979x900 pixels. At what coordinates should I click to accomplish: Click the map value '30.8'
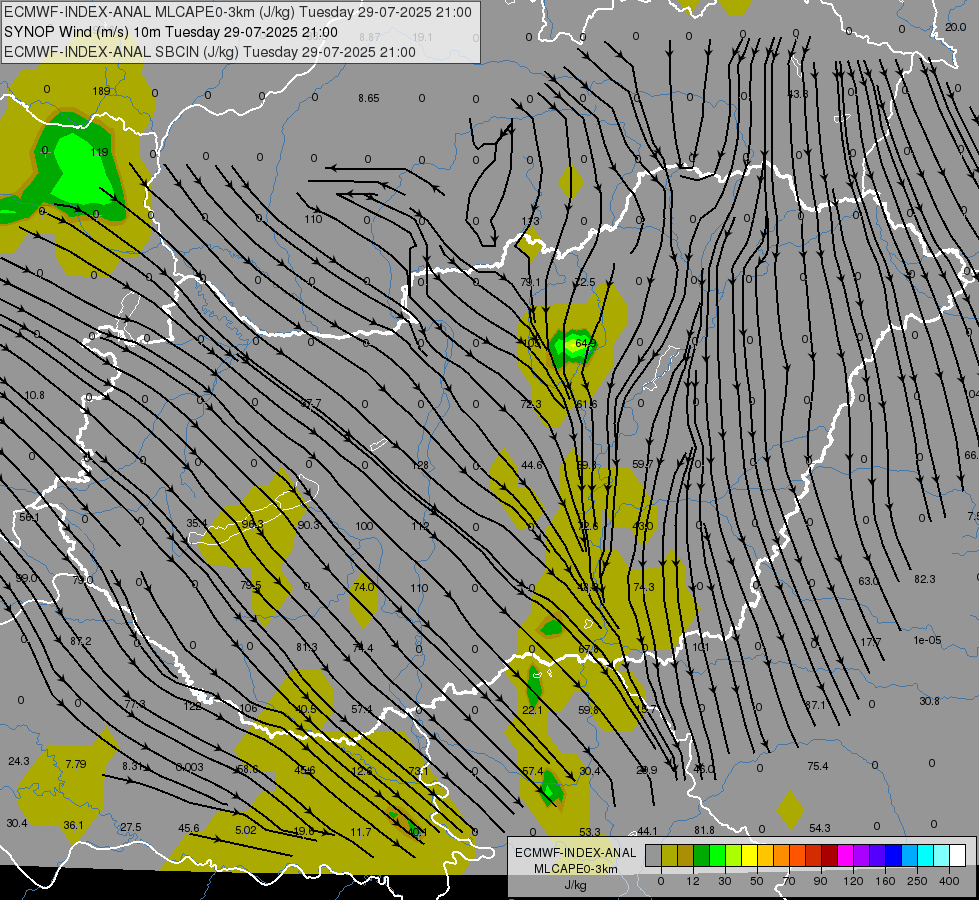tap(929, 701)
